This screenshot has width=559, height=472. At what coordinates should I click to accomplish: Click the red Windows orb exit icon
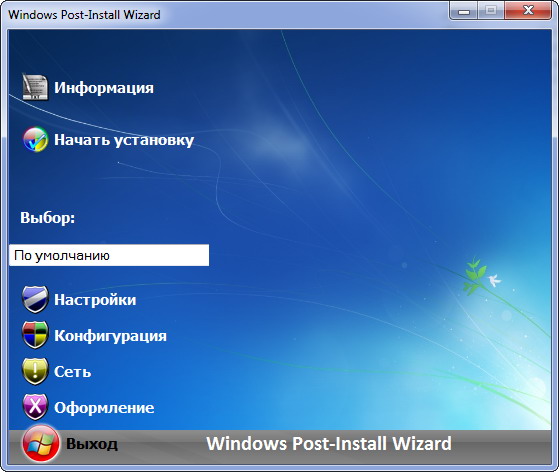pyautogui.click(x=41, y=443)
